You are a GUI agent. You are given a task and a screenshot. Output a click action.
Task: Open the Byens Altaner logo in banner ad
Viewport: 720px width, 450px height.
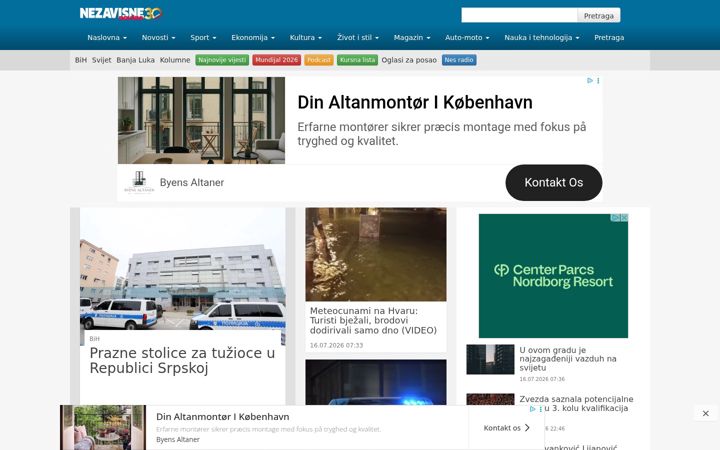[x=139, y=182]
